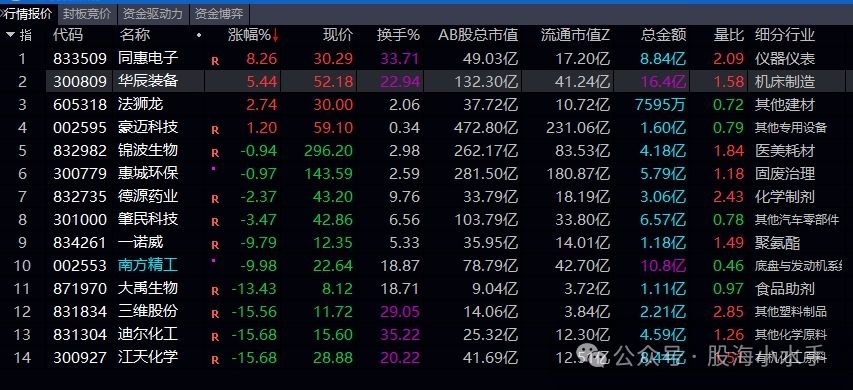Click stock code 605318
The width and height of the screenshot is (853, 390).
coord(80,104)
